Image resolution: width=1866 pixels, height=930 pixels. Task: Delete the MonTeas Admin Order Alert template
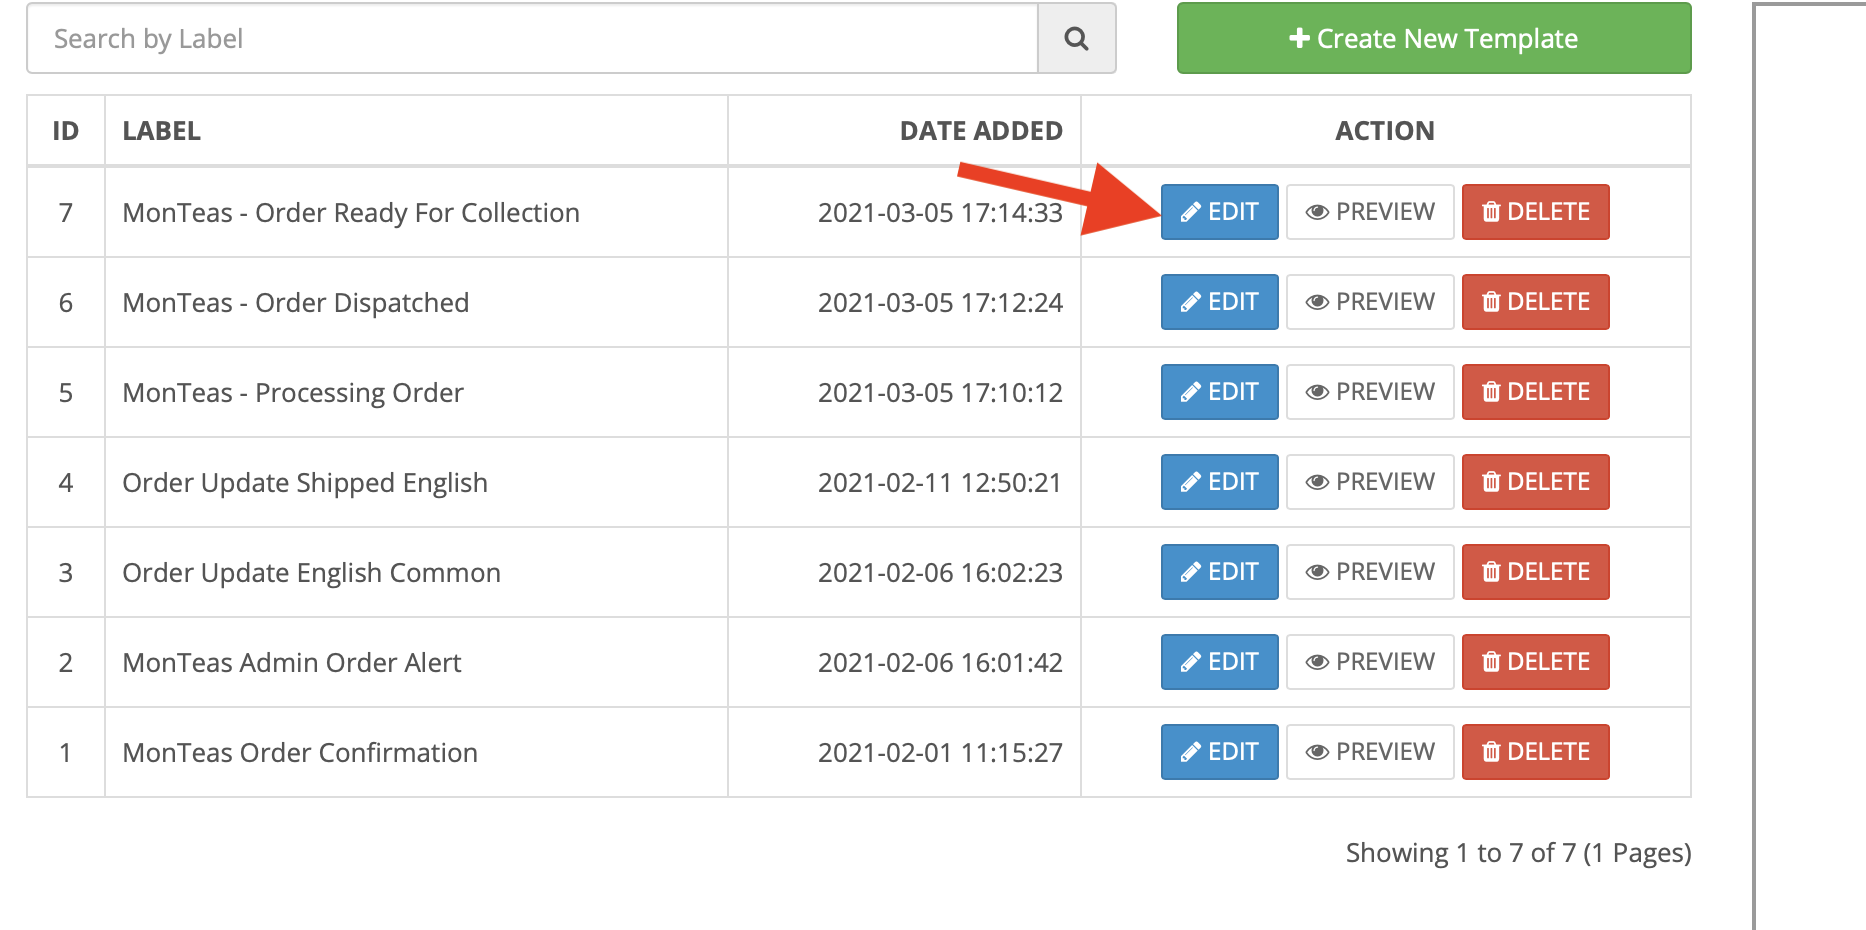click(x=1535, y=662)
